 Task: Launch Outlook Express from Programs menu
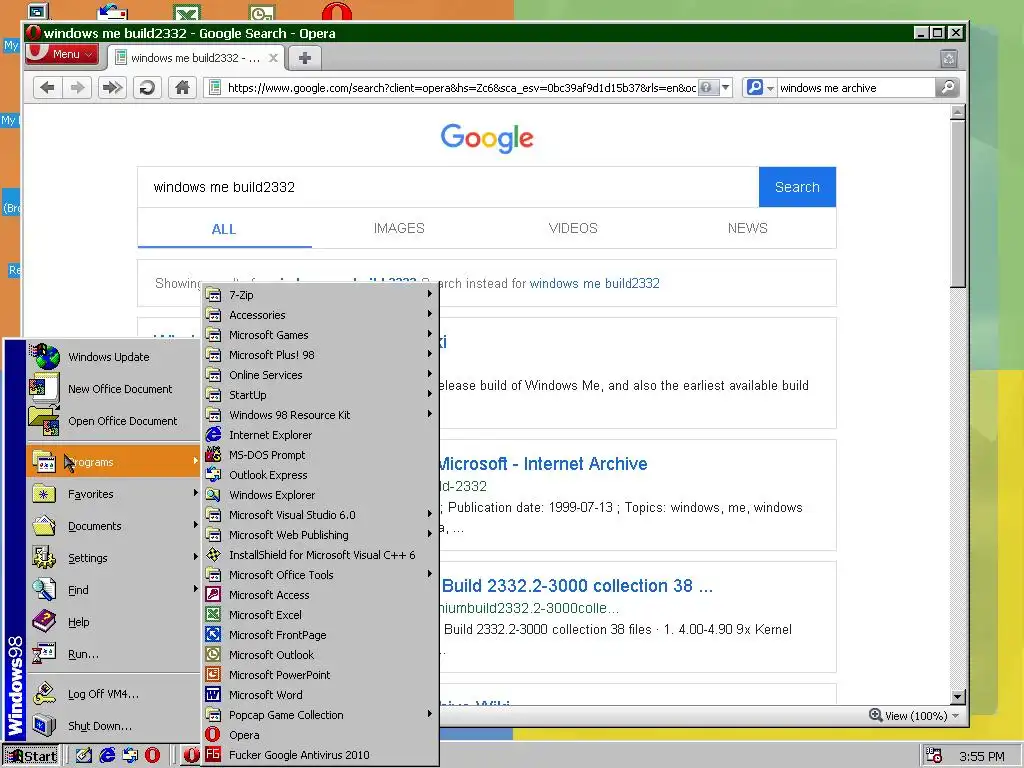320,475
